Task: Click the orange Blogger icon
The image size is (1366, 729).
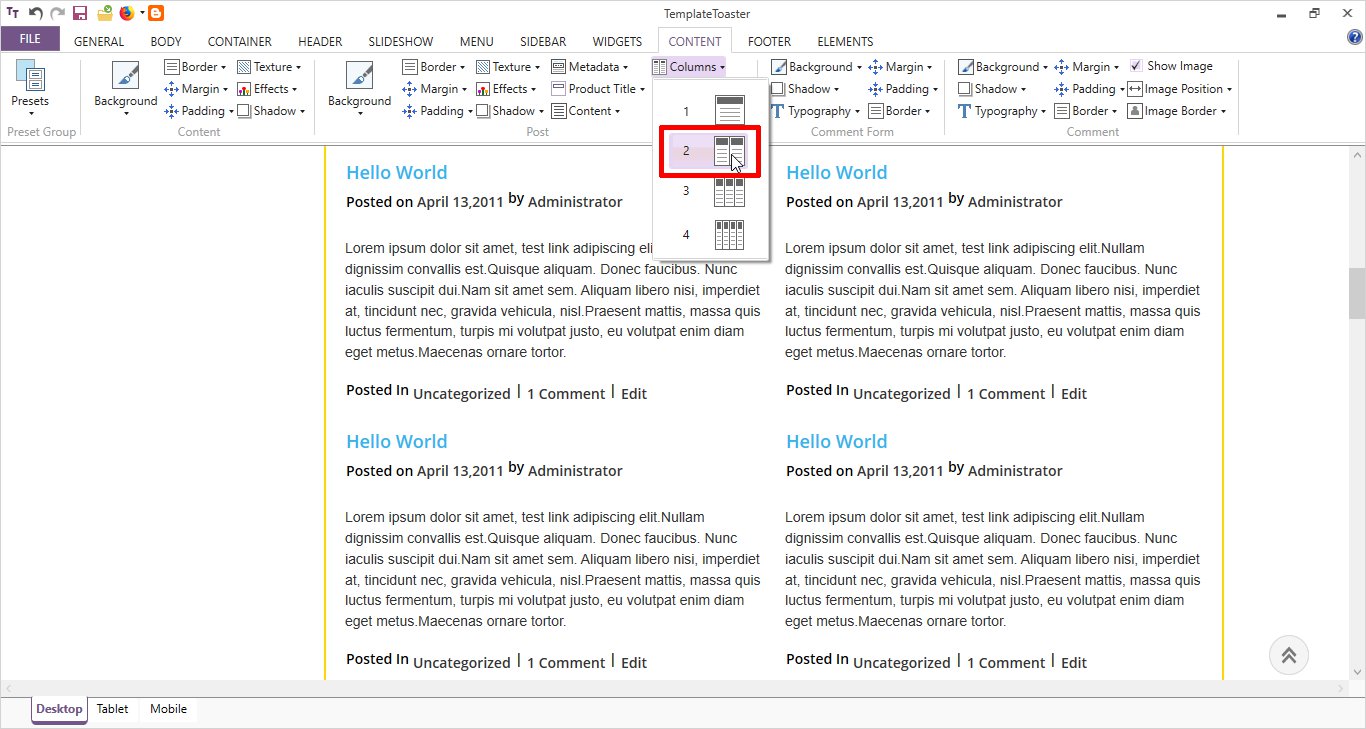Action: click(x=156, y=13)
